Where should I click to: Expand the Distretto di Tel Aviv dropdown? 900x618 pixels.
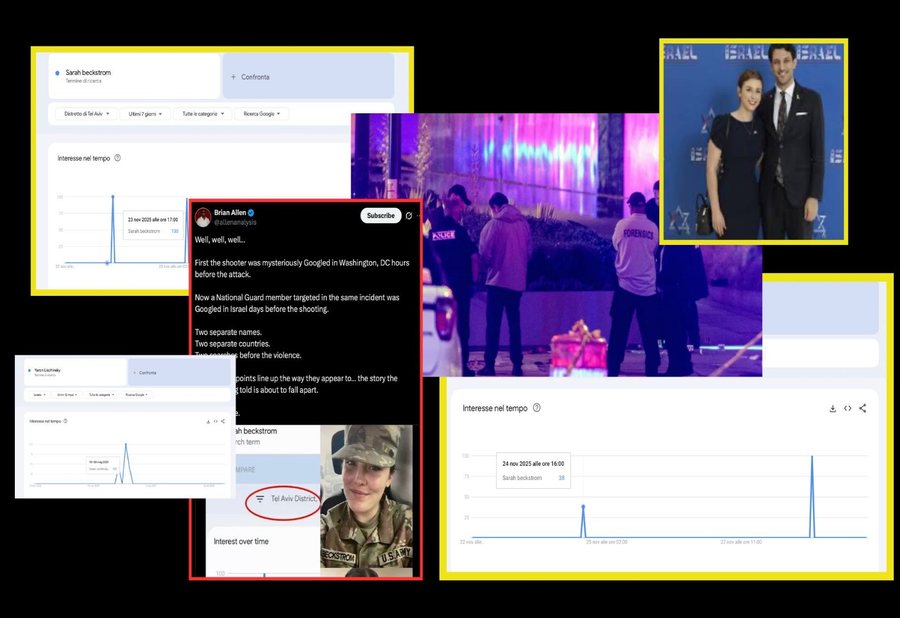tap(88, 114)
